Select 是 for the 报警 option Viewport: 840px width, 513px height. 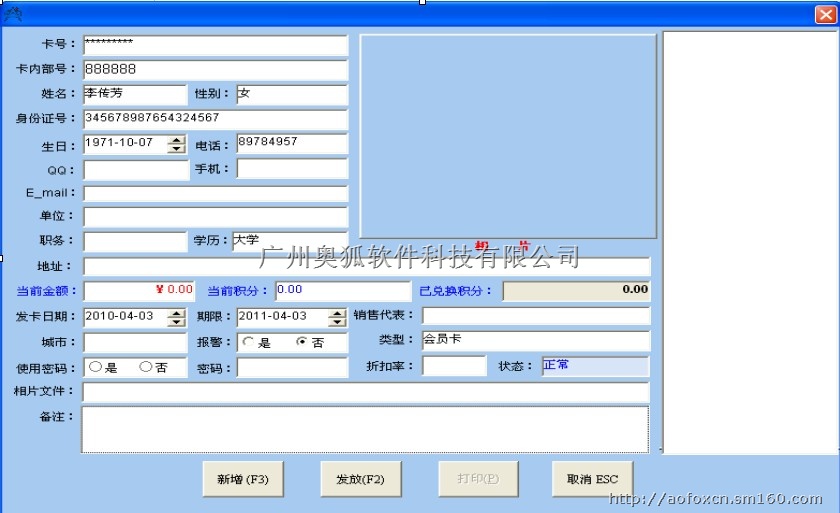coord(248,342)
